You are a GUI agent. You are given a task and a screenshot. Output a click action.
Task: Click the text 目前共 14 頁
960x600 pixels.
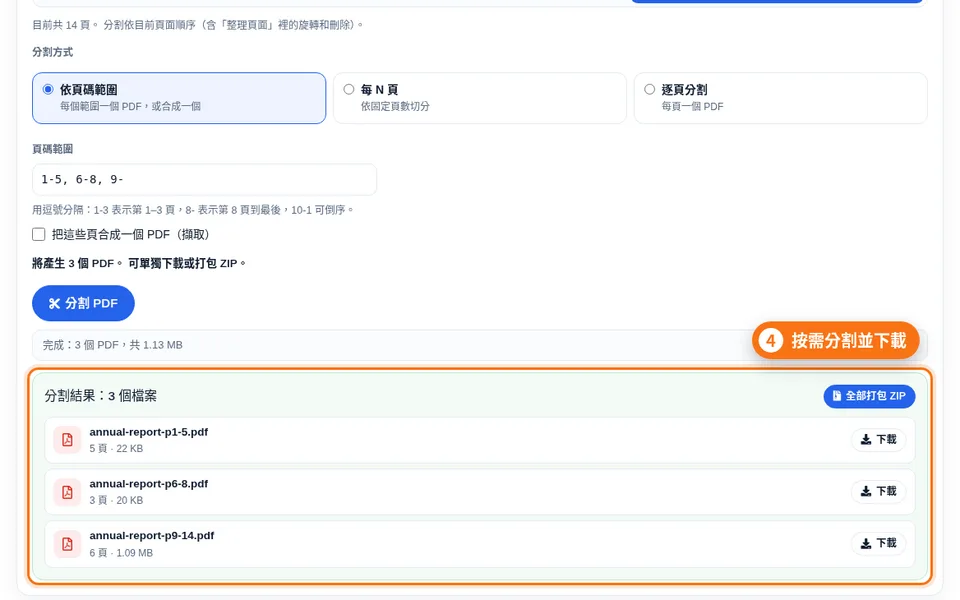point(61,25)
